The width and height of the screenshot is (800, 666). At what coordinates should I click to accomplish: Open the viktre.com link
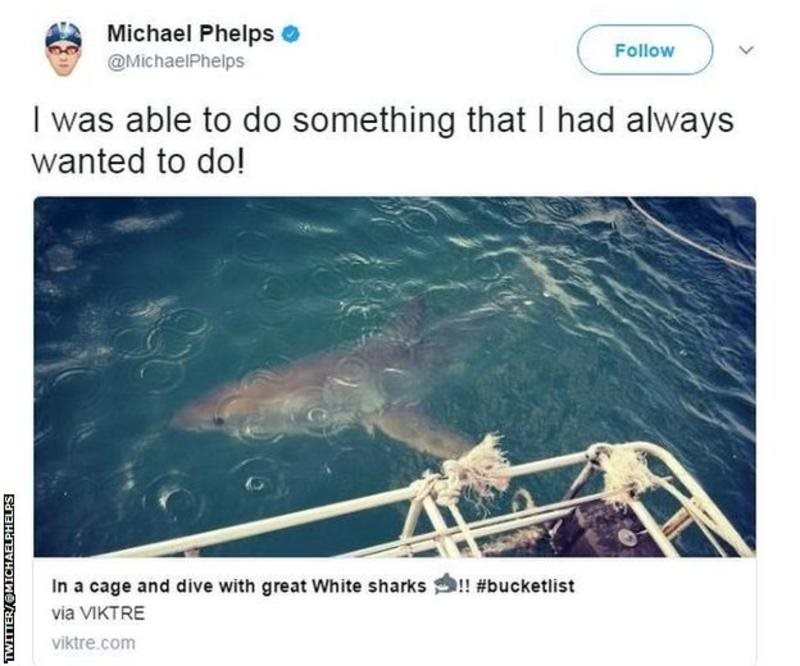(x=93, y=643)
